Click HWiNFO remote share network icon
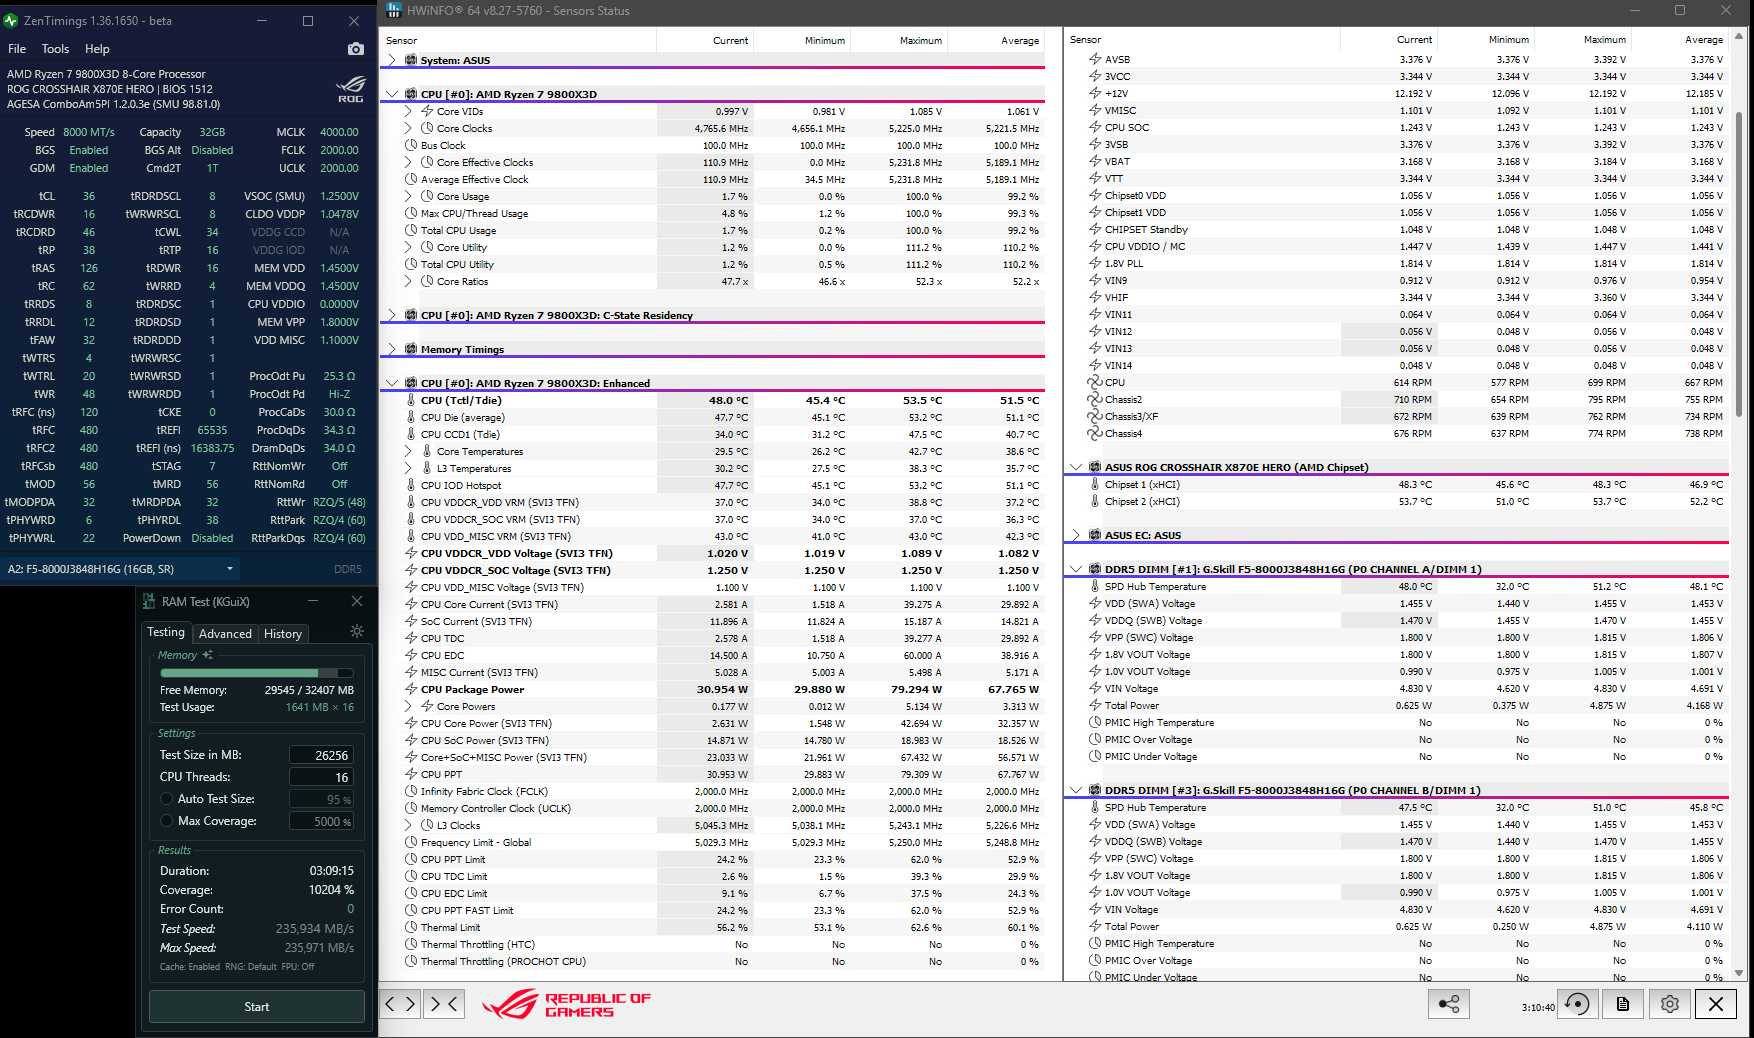Viewport: 1754px width, 1038px height. (1449, 1004)
